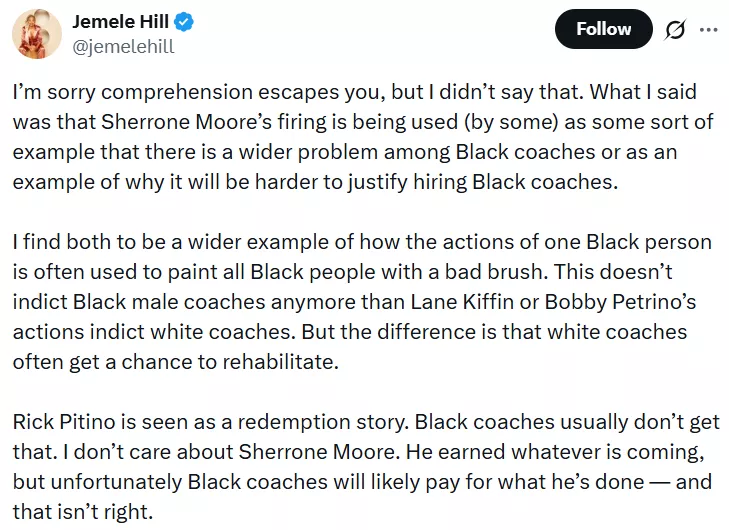Open the Jemele Hill display name
This screenshot has height=530, width=729.
pyautogui.click(x=127, y=22)
